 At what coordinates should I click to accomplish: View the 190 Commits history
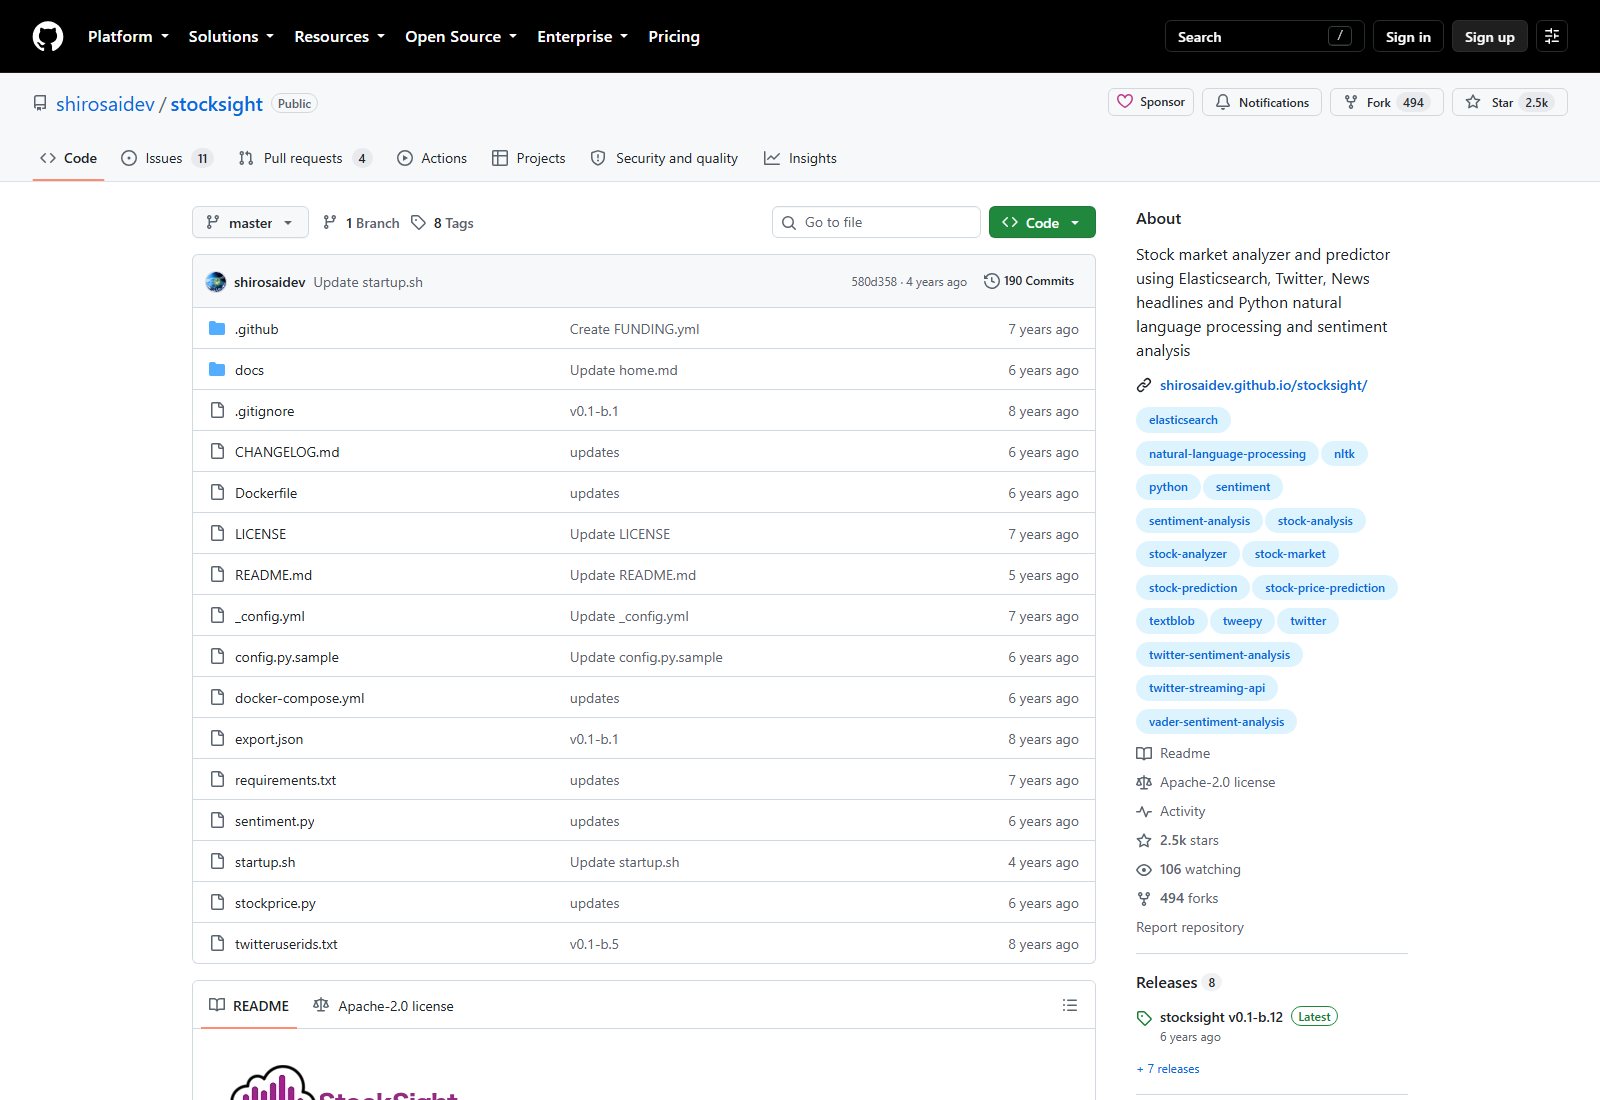[1029, 281]
